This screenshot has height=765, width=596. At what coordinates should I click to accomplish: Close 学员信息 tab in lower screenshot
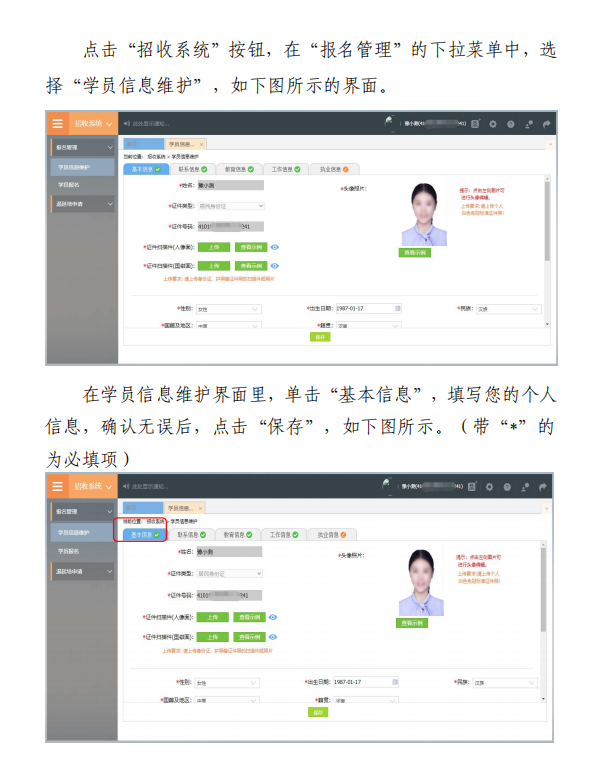tap(200, 508)
